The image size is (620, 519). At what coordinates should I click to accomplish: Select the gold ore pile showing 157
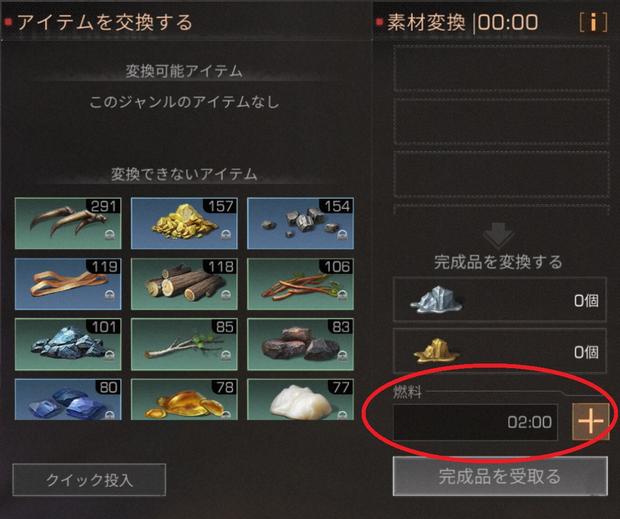click(184, 223)
